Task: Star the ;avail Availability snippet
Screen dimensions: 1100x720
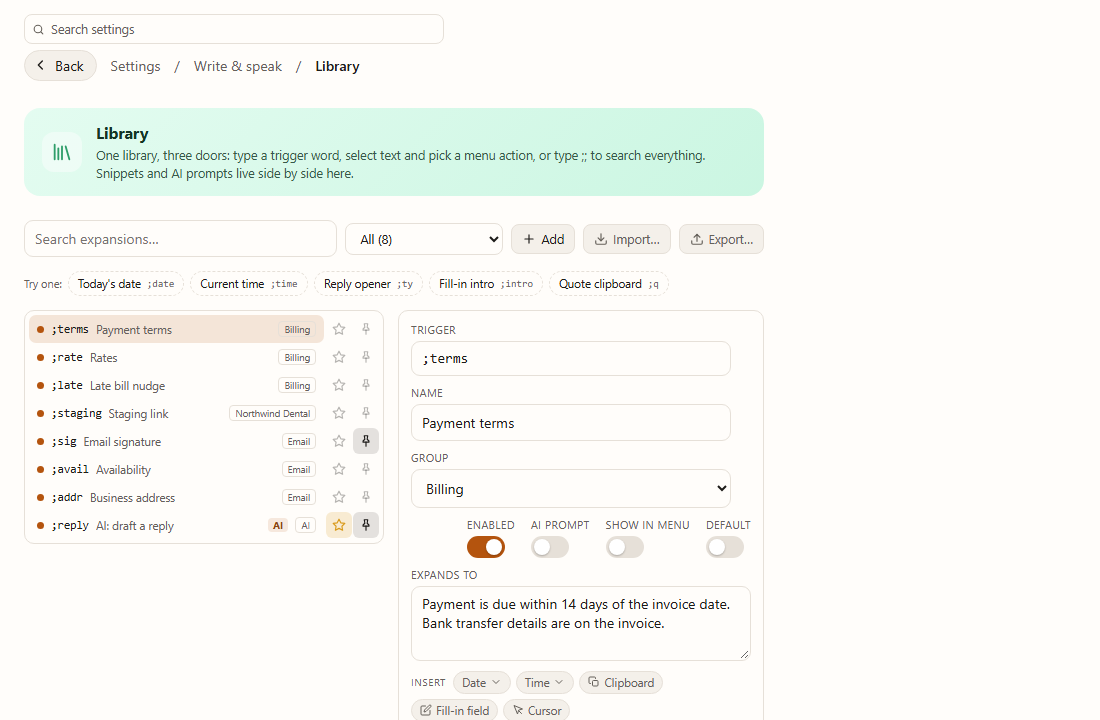Action: (339, 469)
